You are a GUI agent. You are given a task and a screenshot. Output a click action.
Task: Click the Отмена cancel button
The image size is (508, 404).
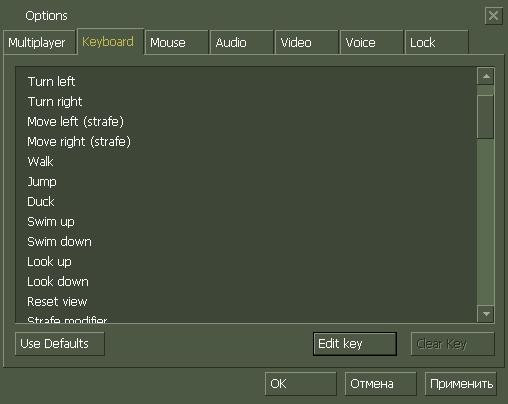(x=380, y=384)
